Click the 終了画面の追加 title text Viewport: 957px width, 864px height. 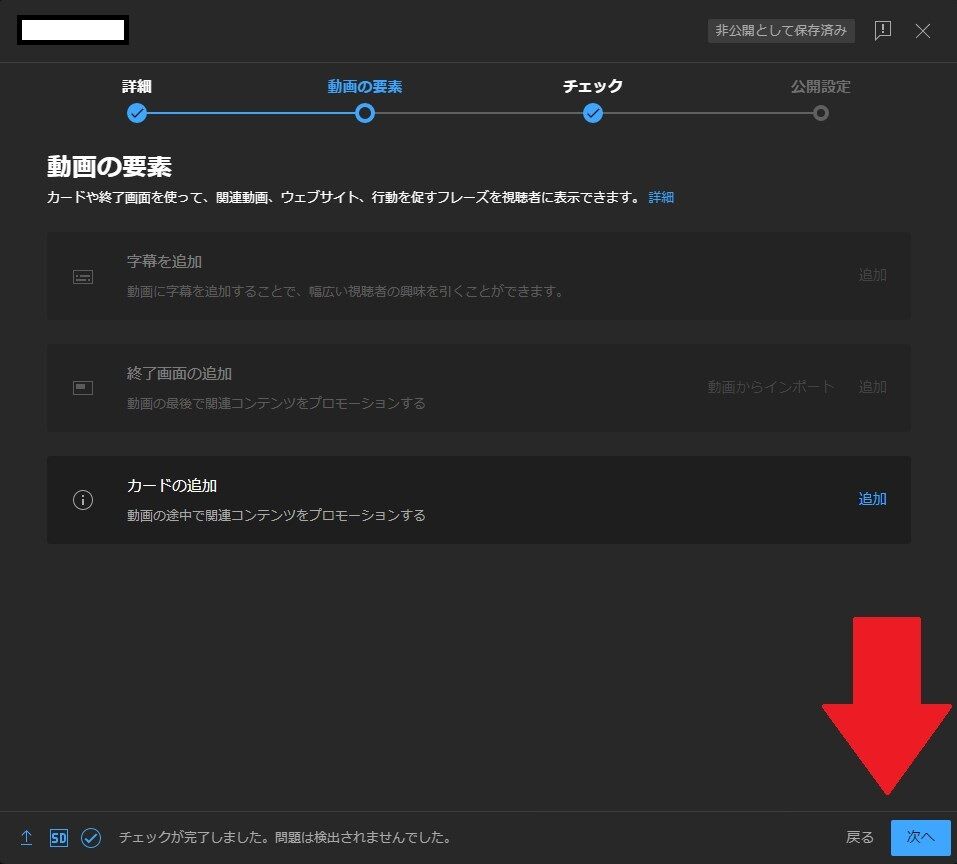[179, 373]
